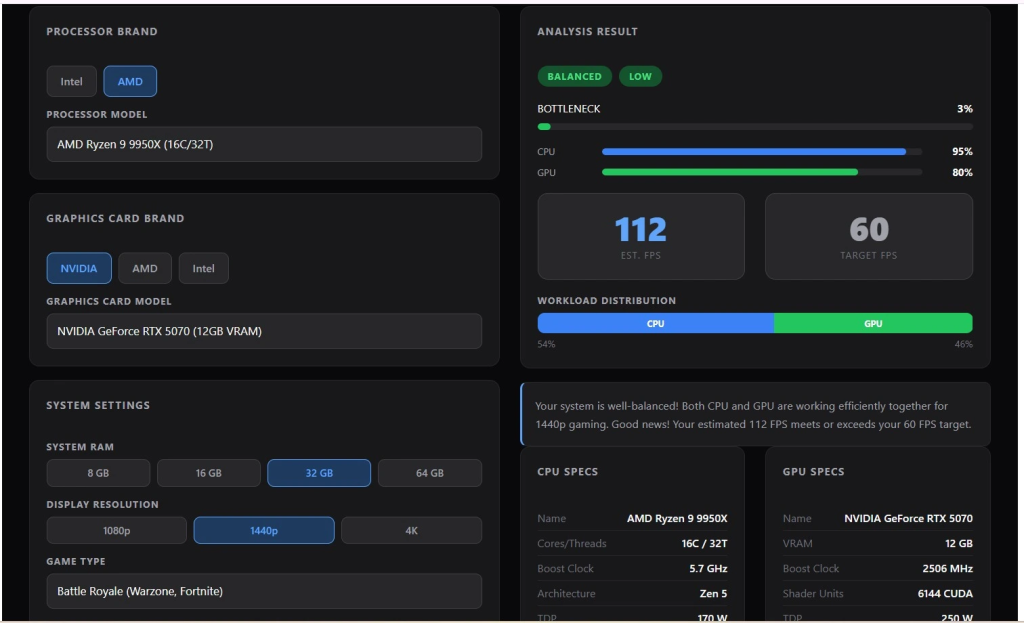This screenshot has height=623, width=1024.
Task: Open the Graphics Card Model dropdown
Action: [264, 331]
